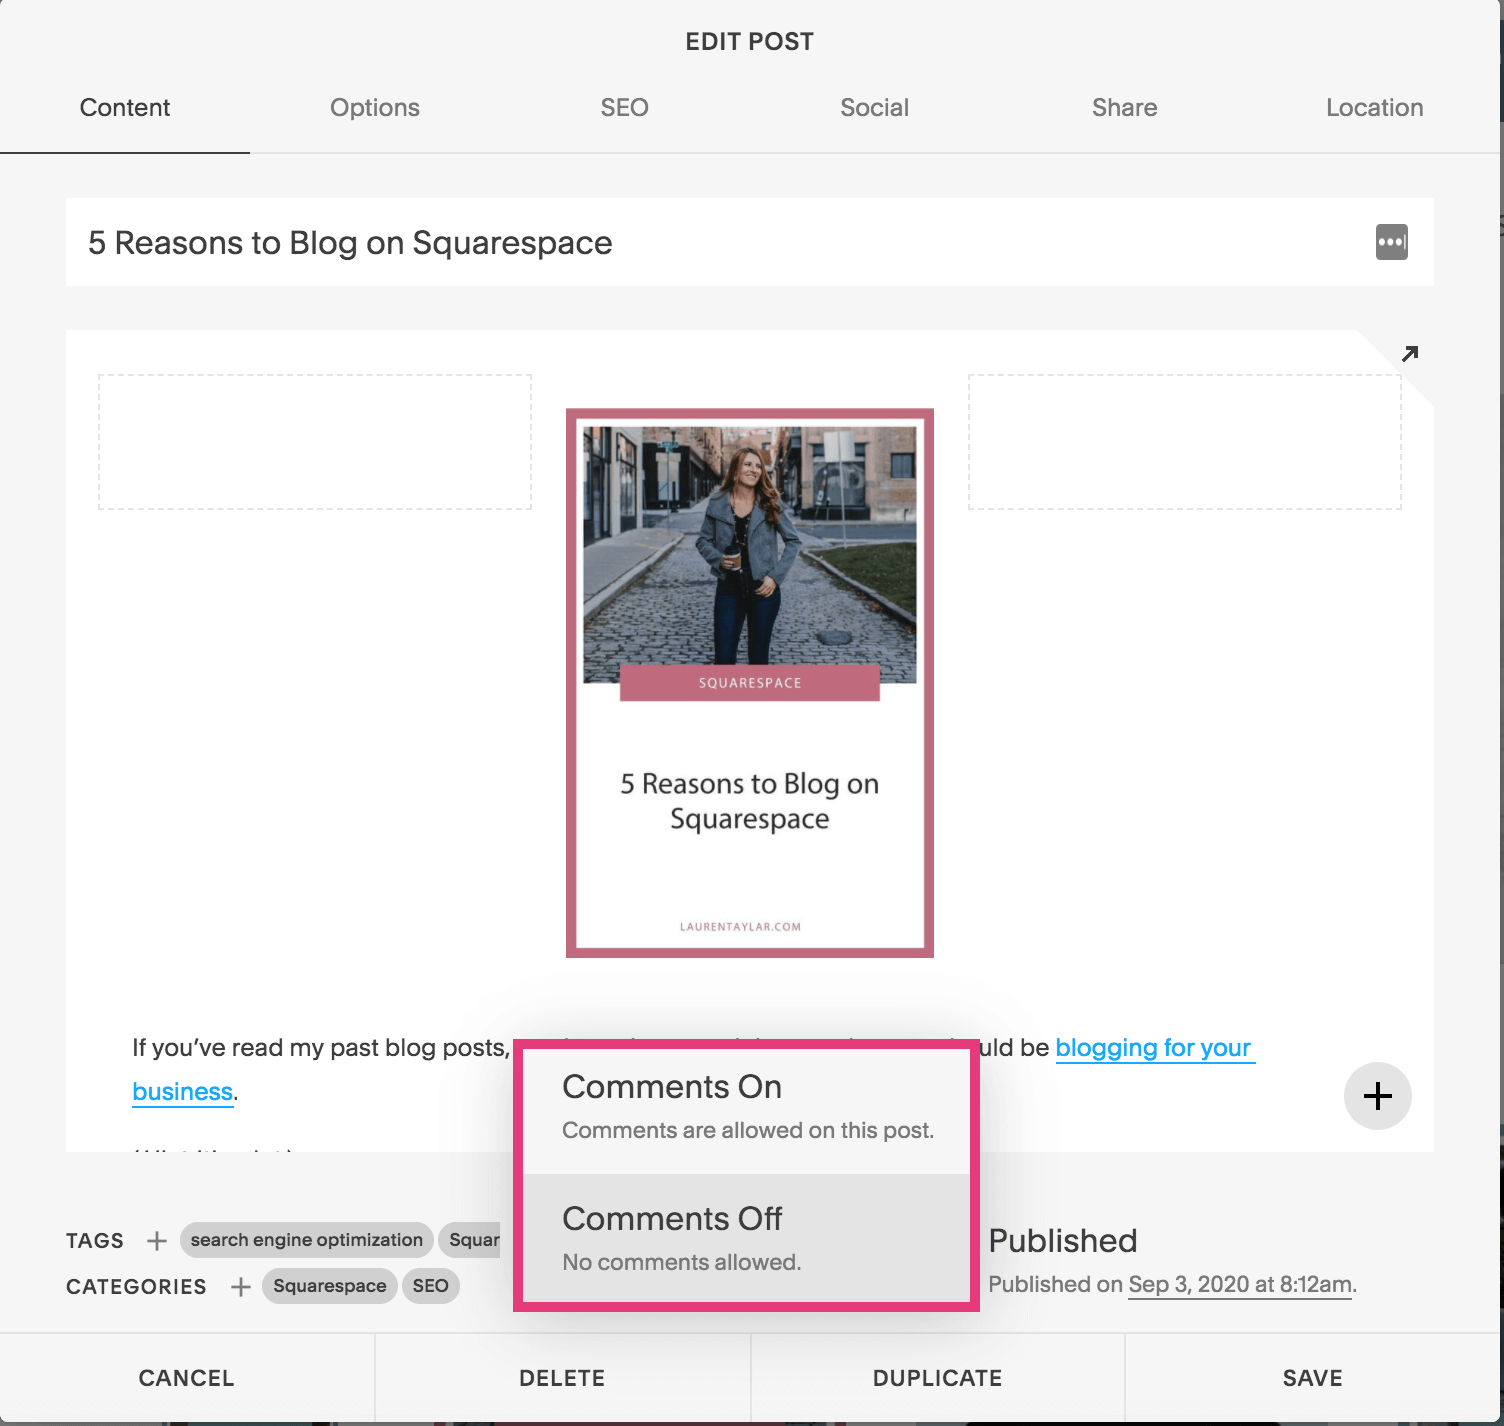Click the left empty dashed placeholder block
Screen dimensions: 1504x1426
pyautogui.click(x=315, y=442)
